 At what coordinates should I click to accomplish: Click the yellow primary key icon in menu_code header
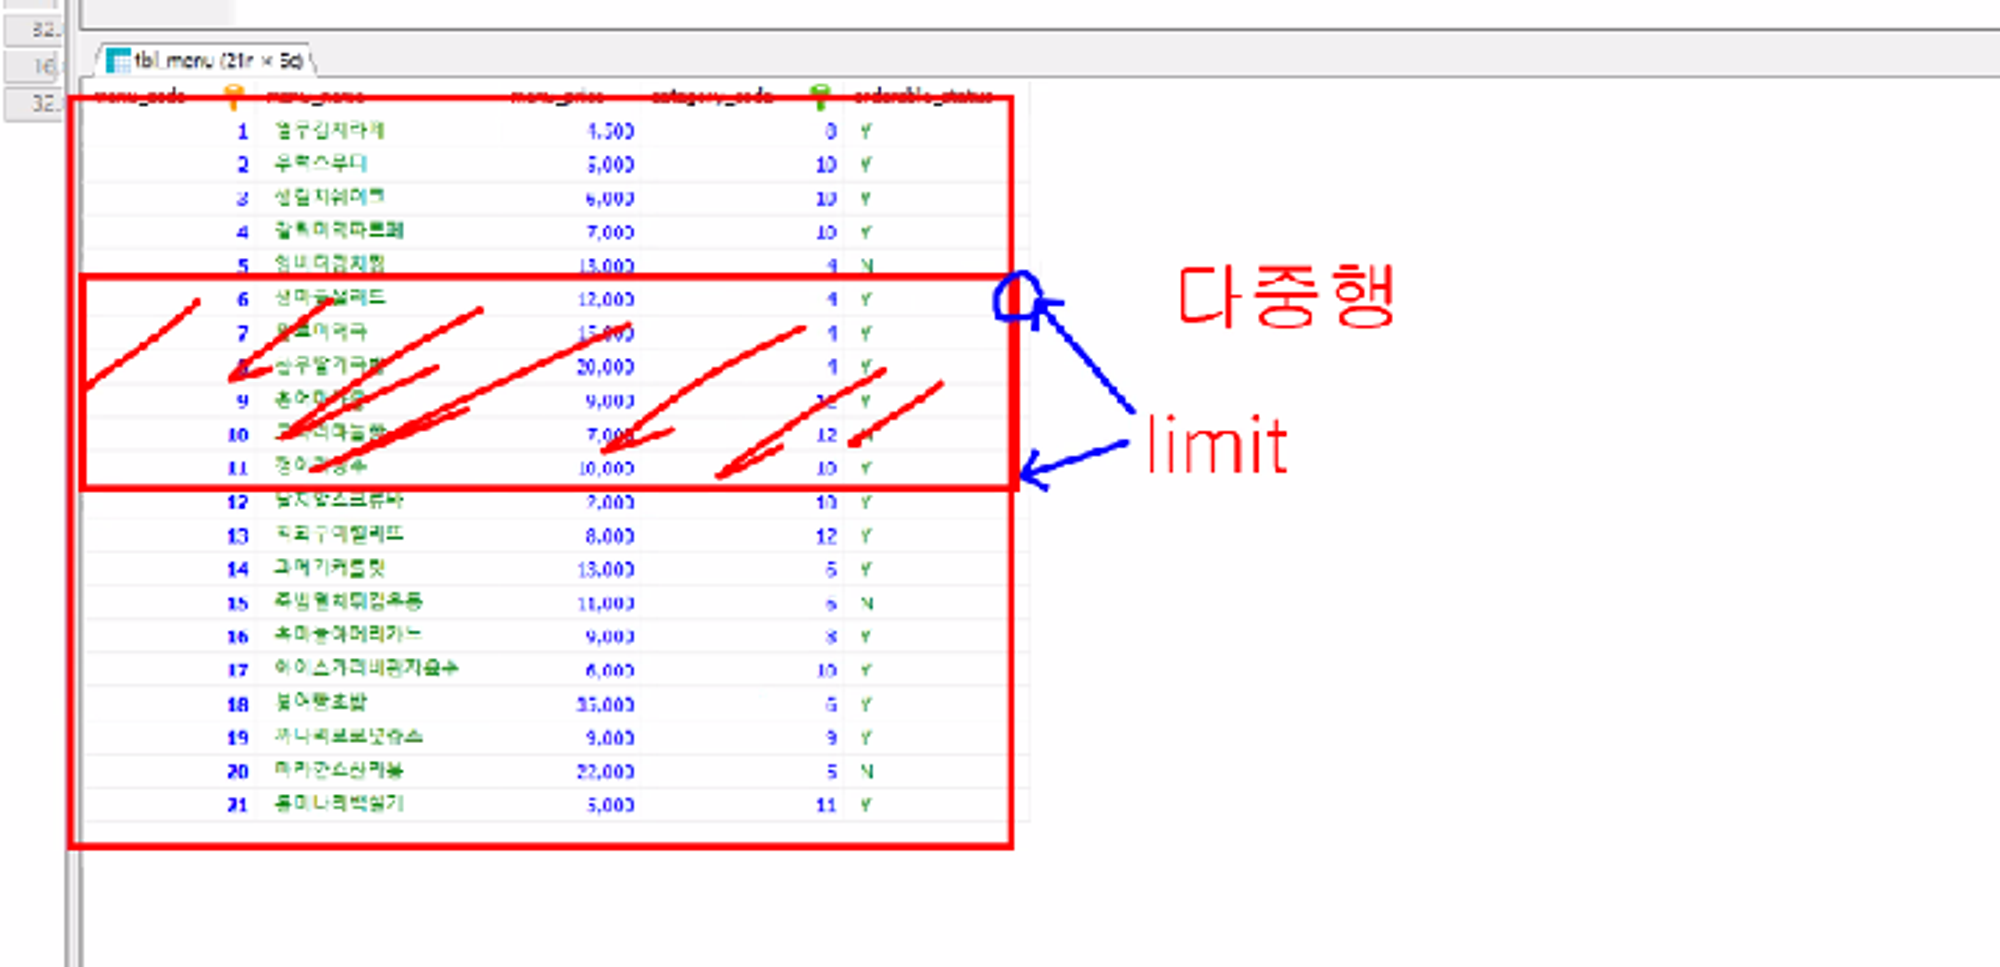233,96
